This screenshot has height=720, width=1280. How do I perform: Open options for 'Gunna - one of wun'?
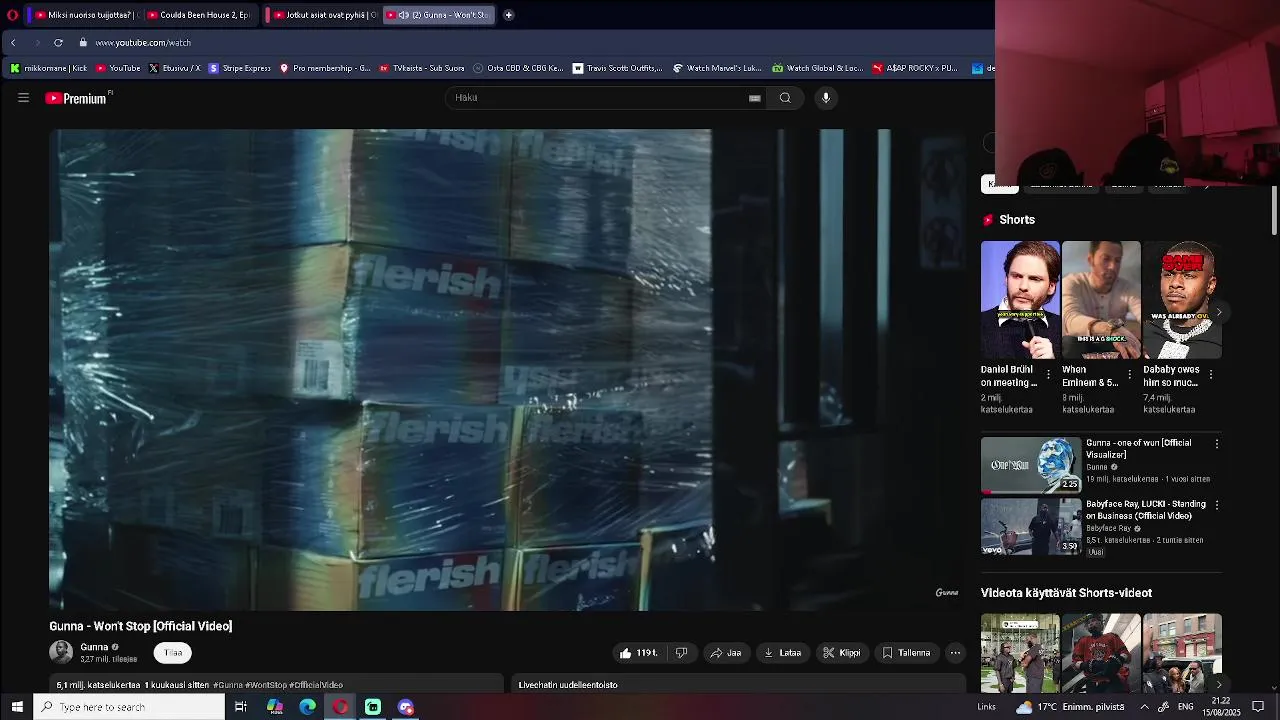(1217, 443)
